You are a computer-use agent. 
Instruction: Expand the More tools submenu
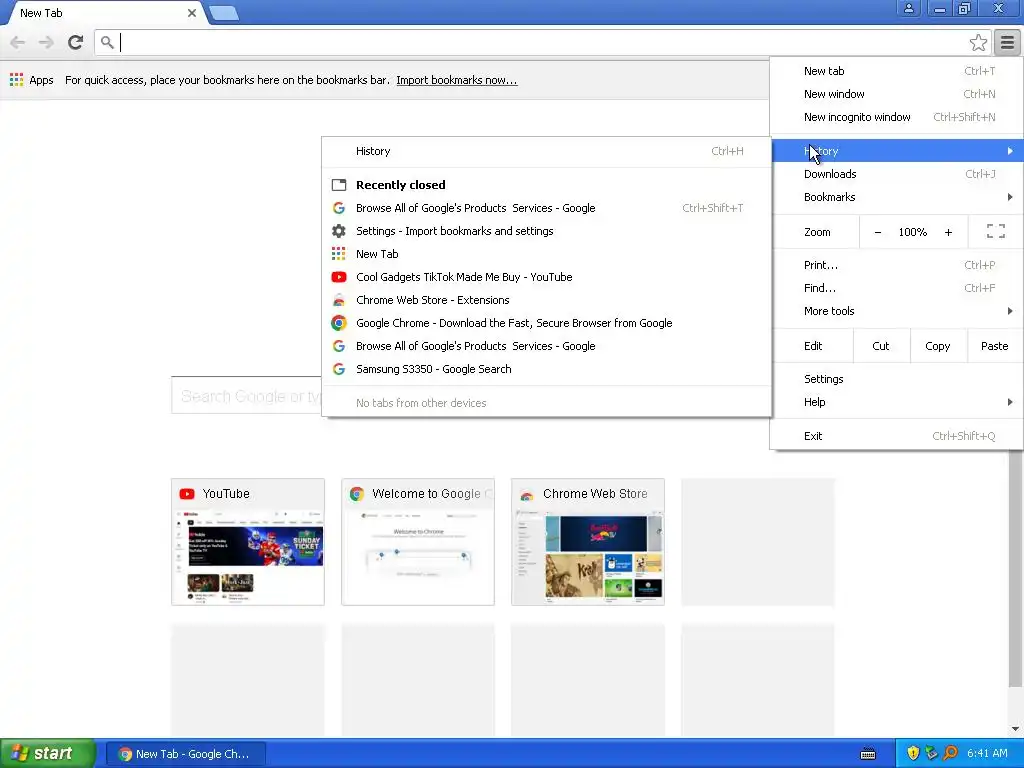point(896,312)
